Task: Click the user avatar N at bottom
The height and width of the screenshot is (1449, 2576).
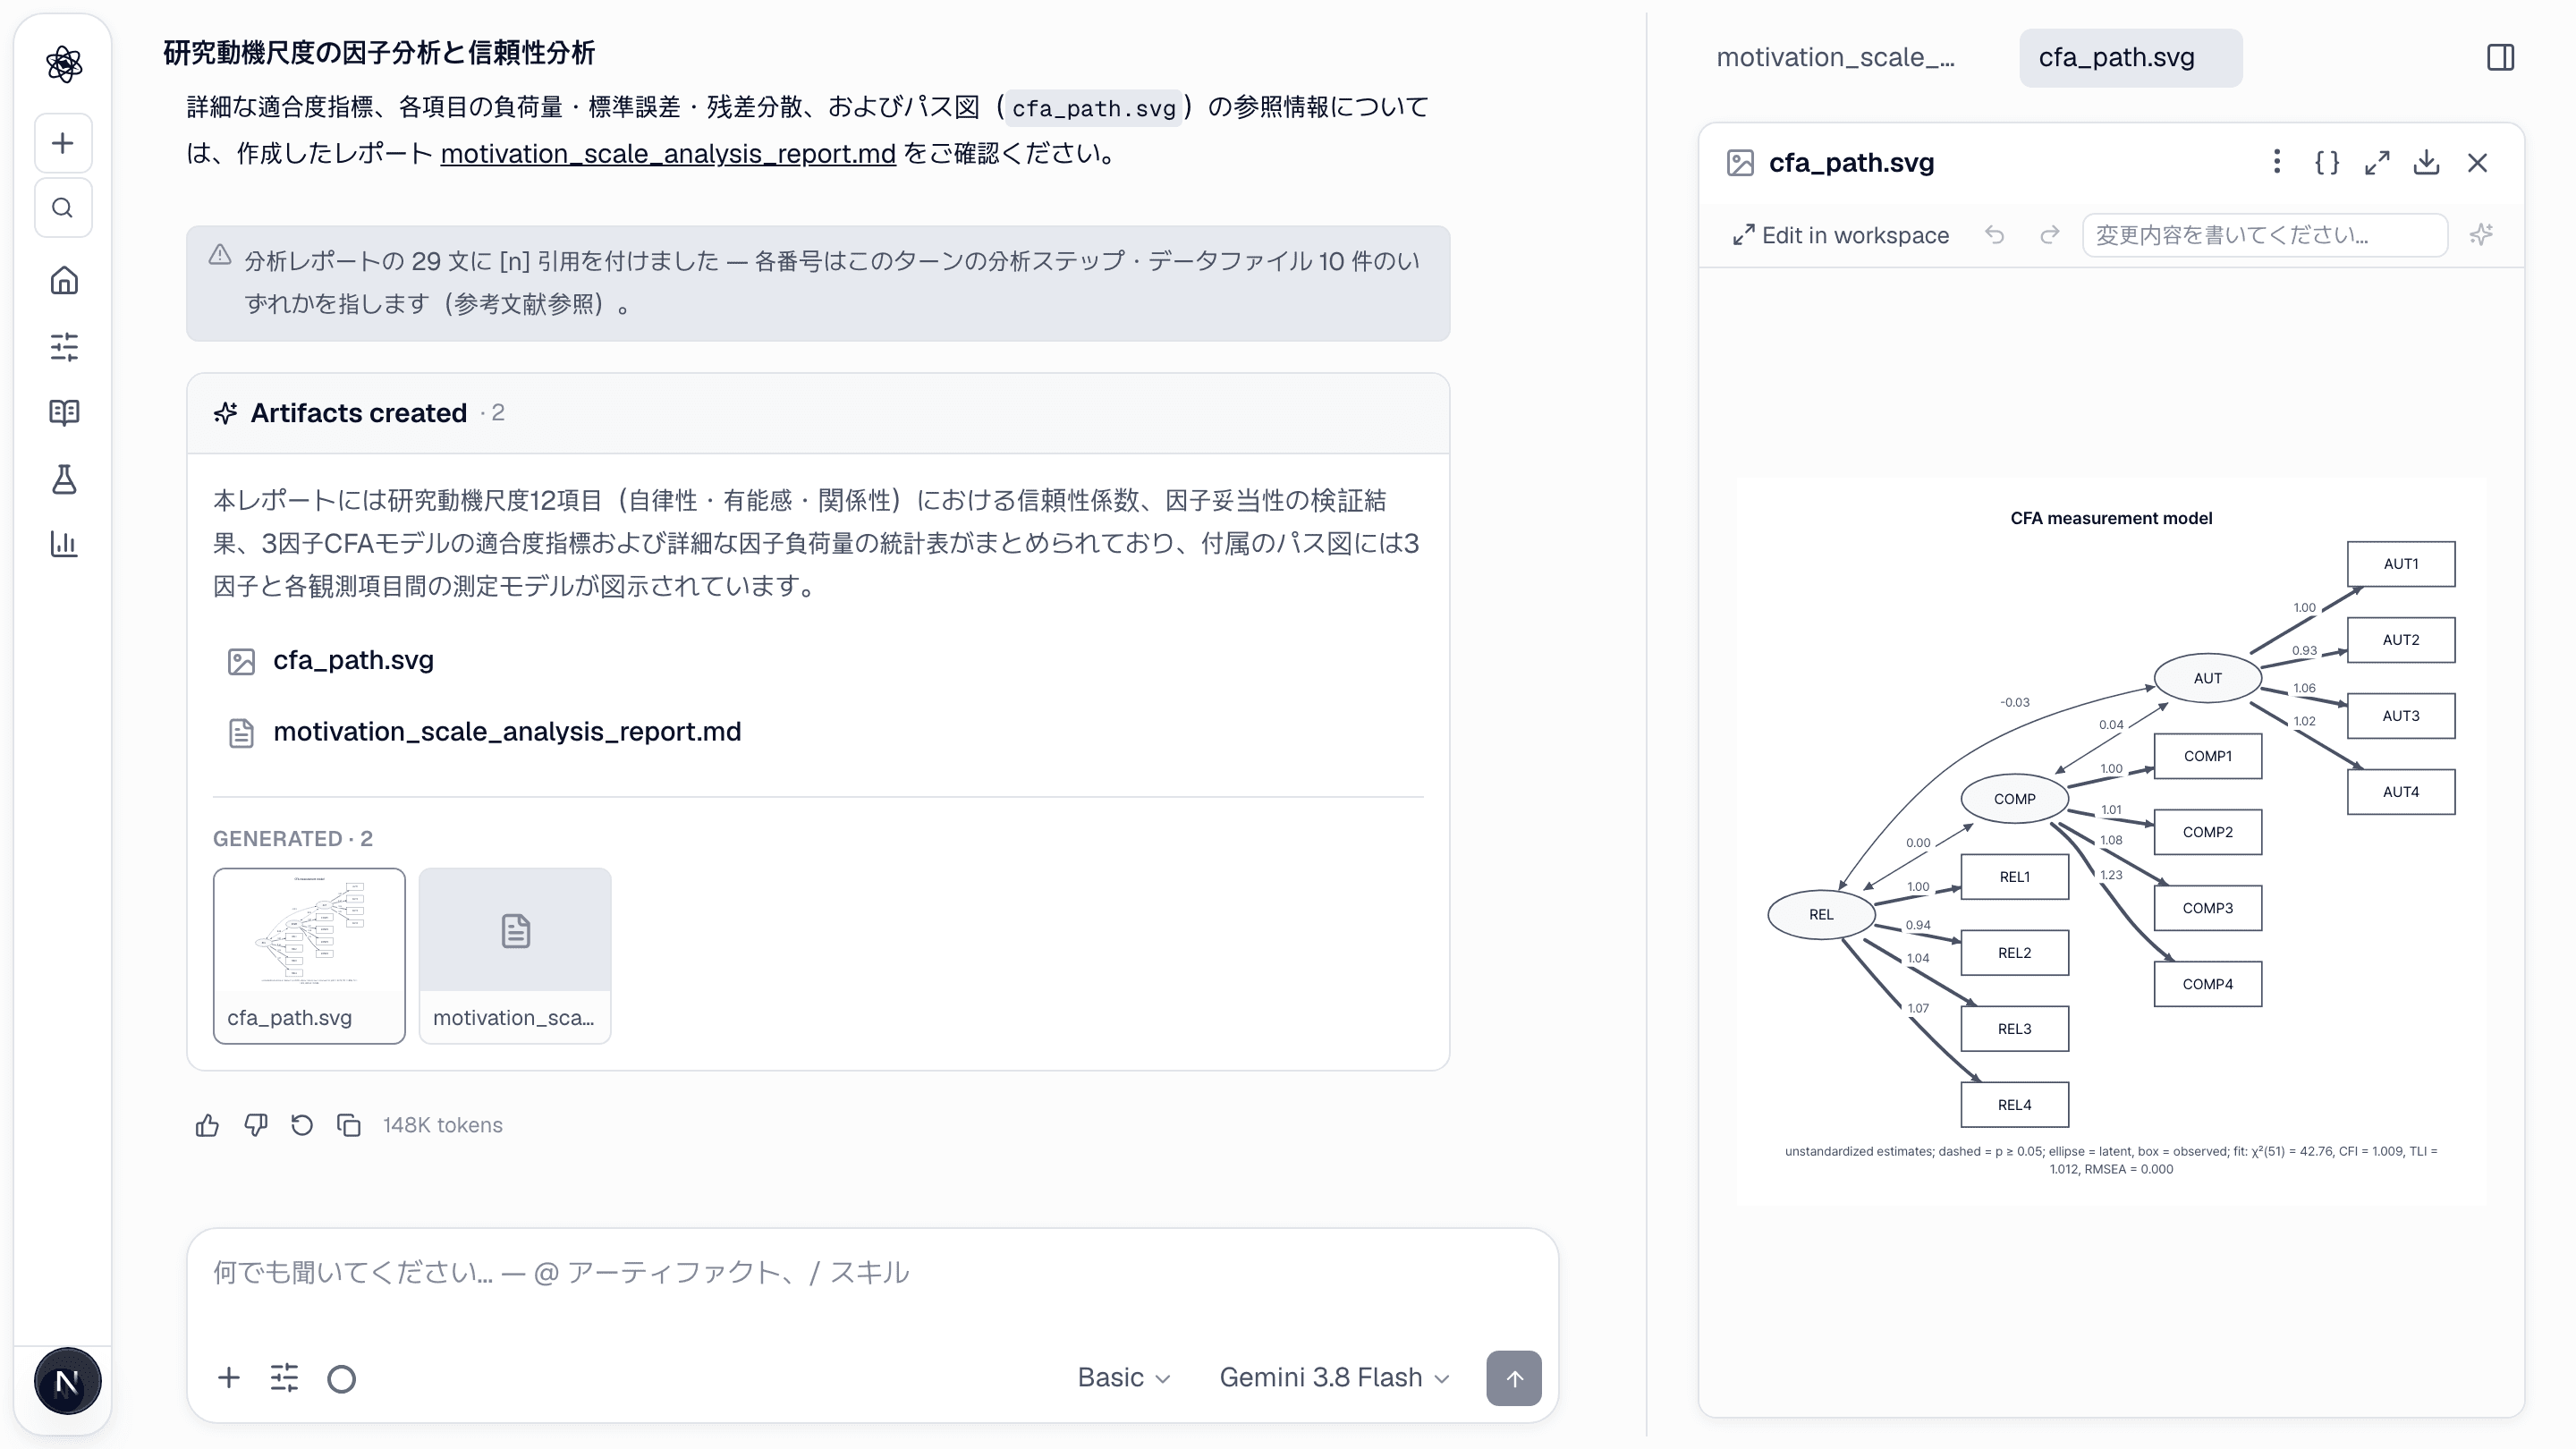Action: pos(67,1382)
